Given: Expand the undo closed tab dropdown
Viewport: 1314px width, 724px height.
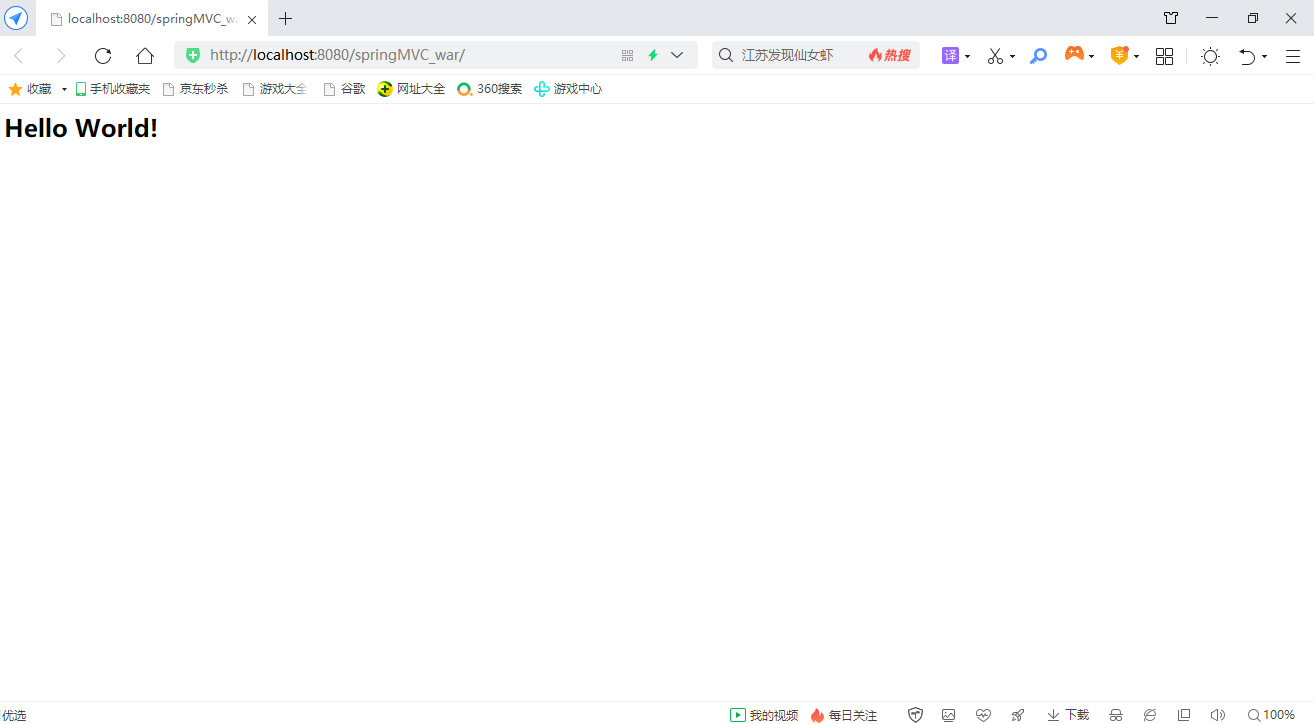Looking at the screenshot, I should click(1264, 57).
